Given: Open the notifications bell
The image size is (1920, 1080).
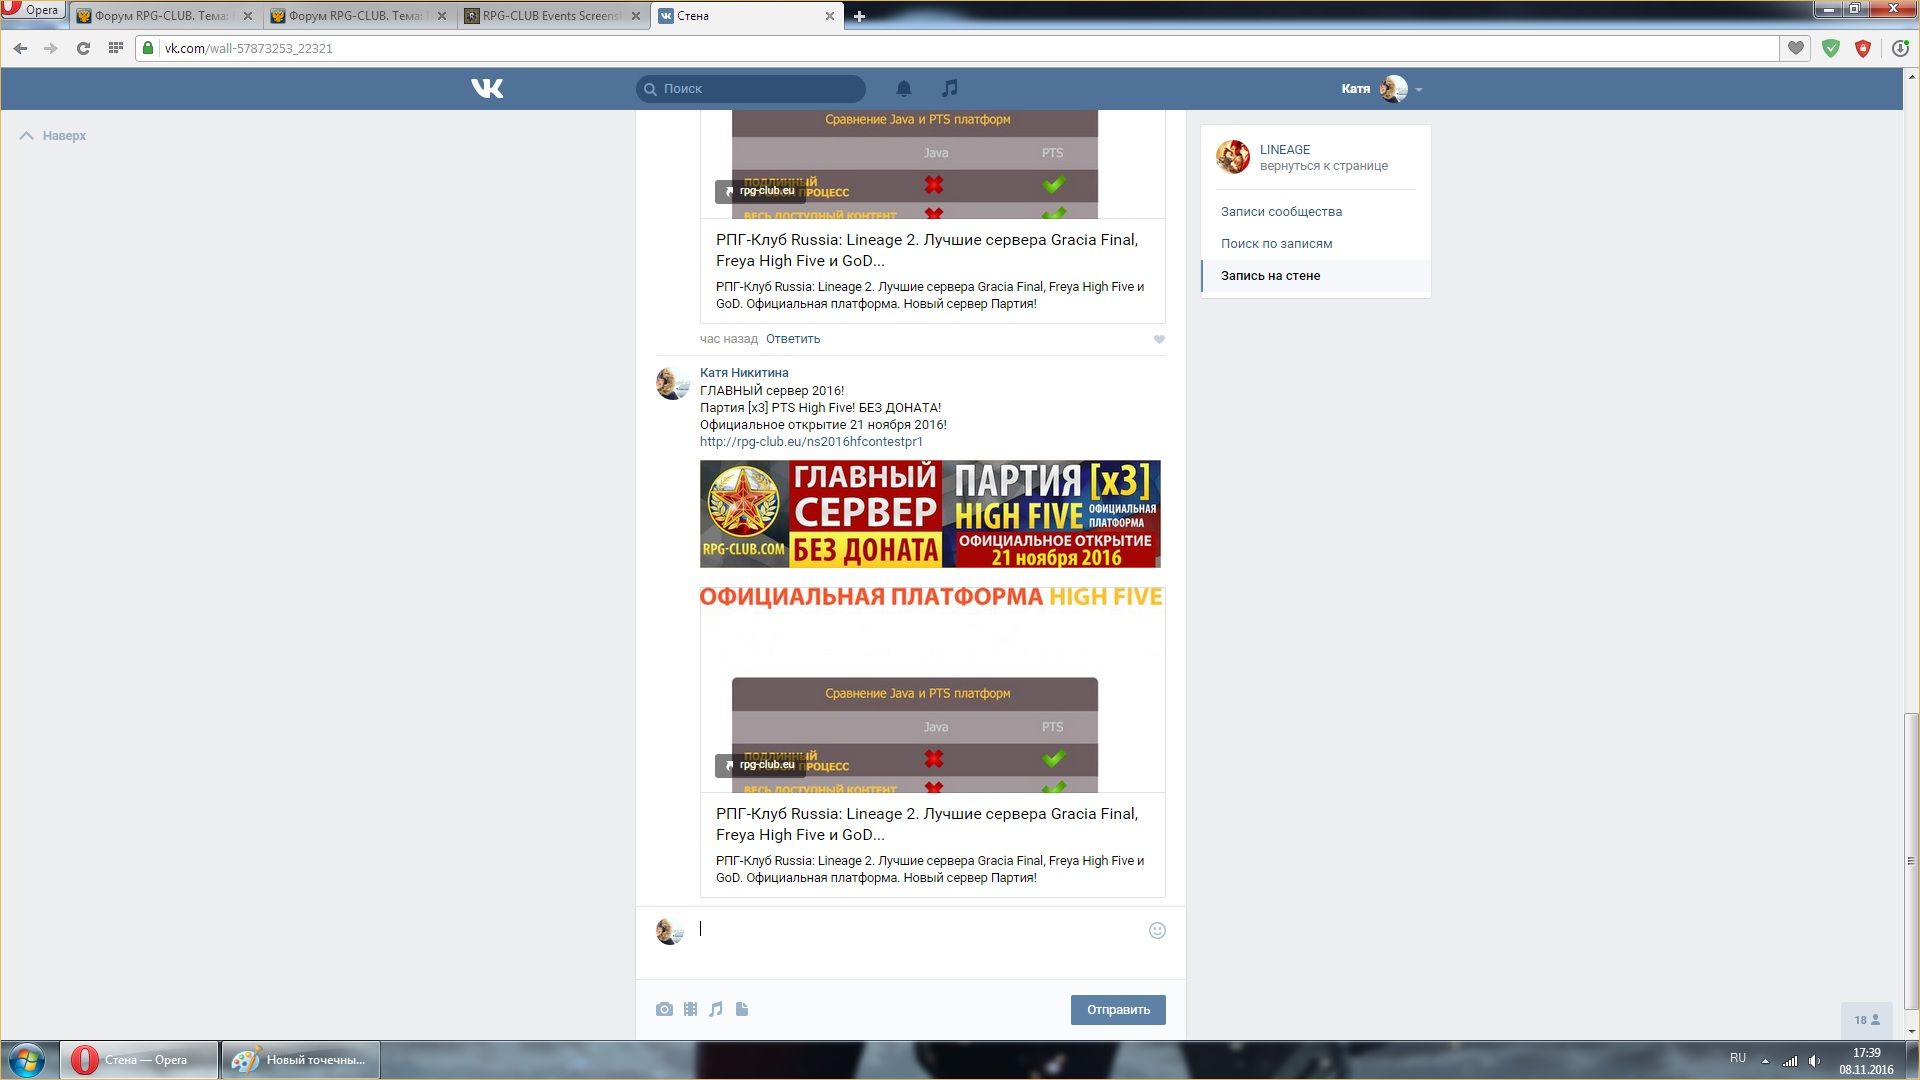Looking at the screenshot, I should coord(903,89).
